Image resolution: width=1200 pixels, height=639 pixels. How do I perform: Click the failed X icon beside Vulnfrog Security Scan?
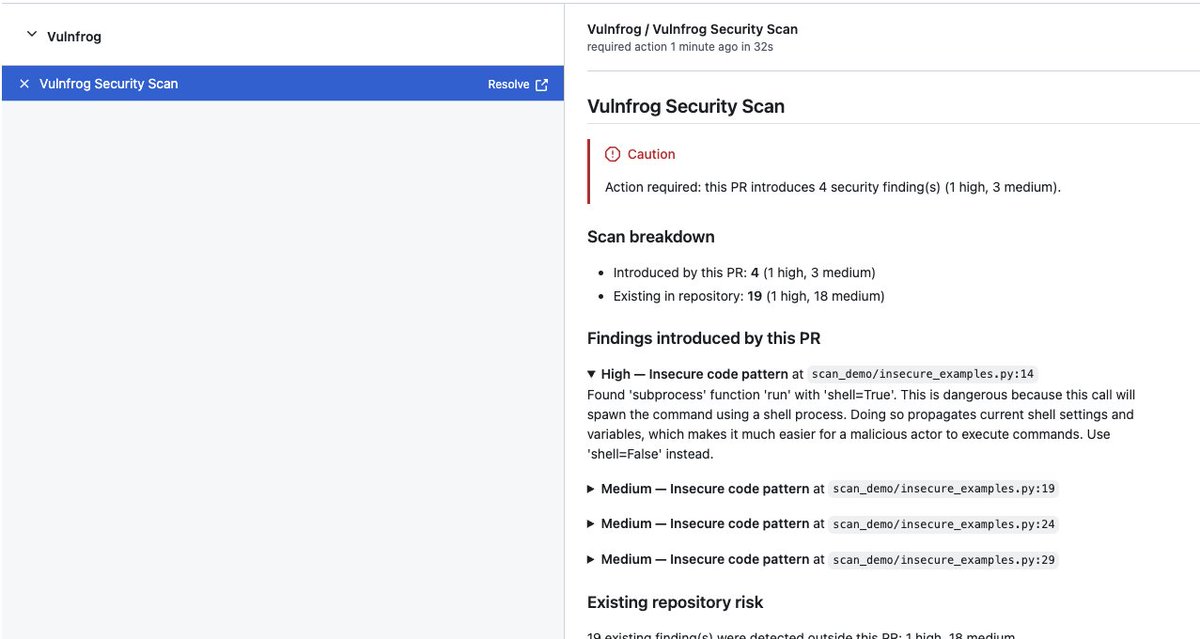tap(24, 84)
